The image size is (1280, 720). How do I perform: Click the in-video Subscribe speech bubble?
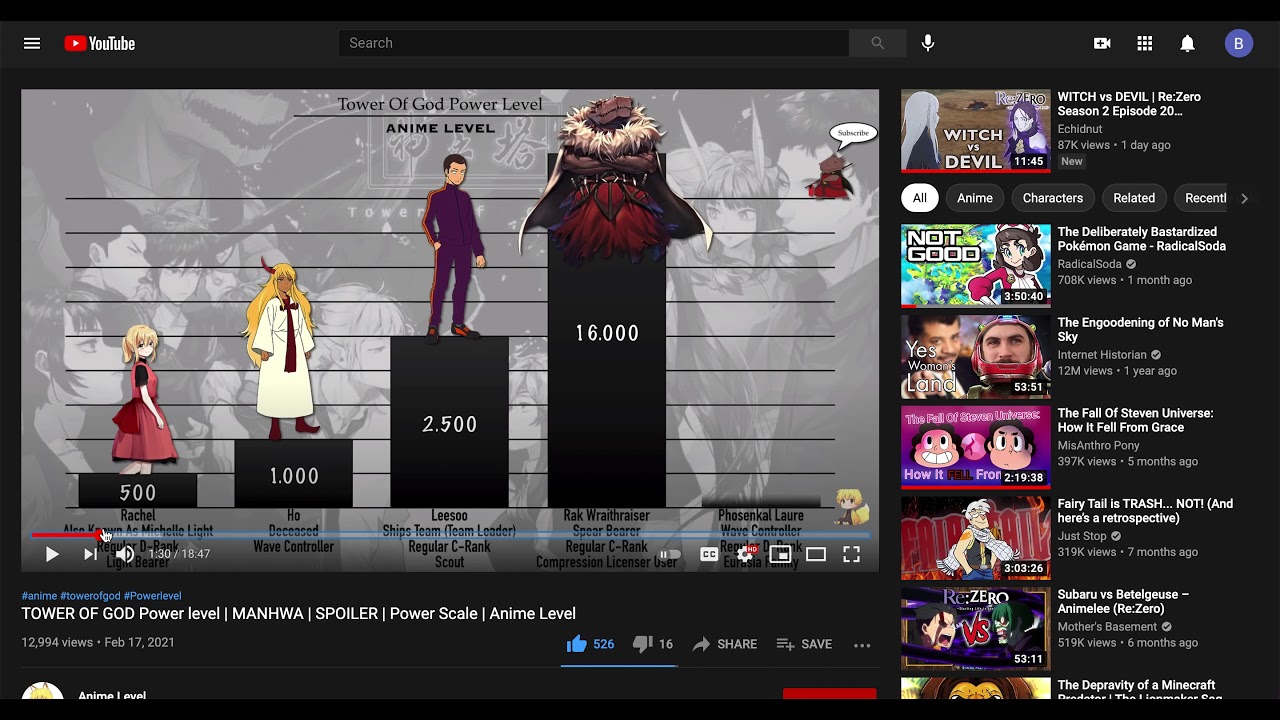click(x=853, y=133)
